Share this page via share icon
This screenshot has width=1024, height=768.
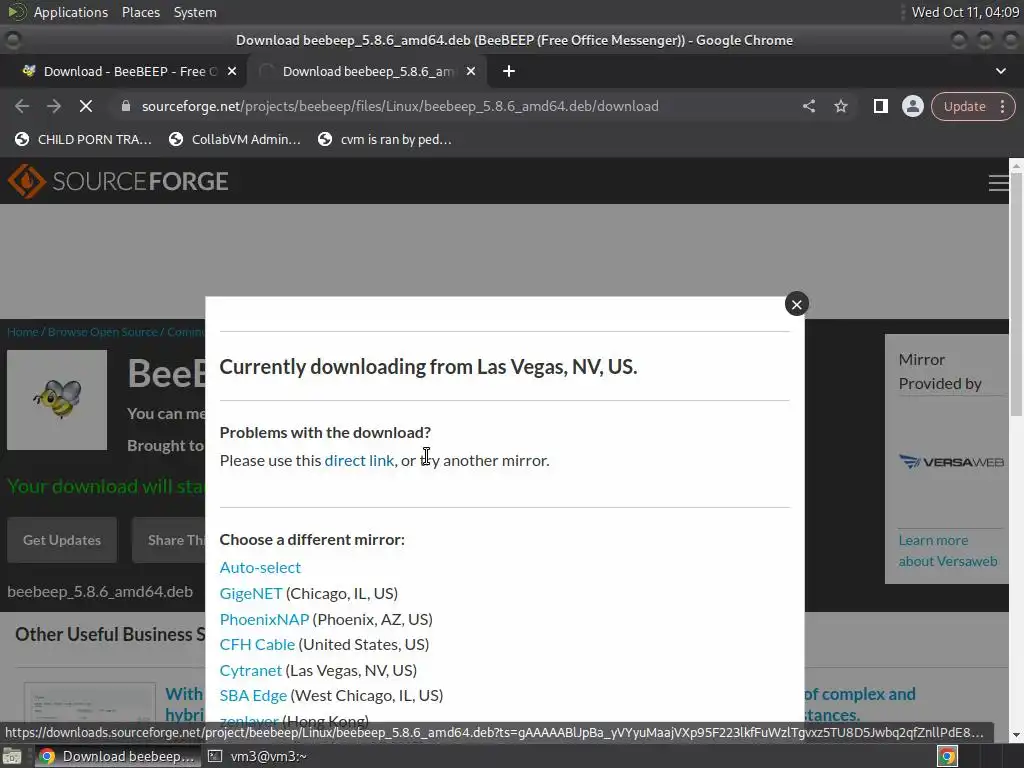point(808,106)
